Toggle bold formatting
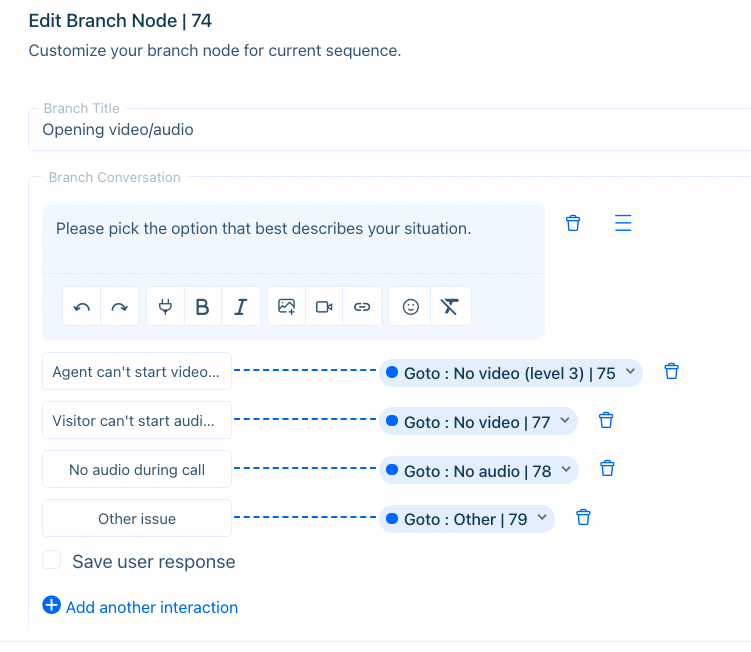The image size is (751, 652). coord(203,307)
